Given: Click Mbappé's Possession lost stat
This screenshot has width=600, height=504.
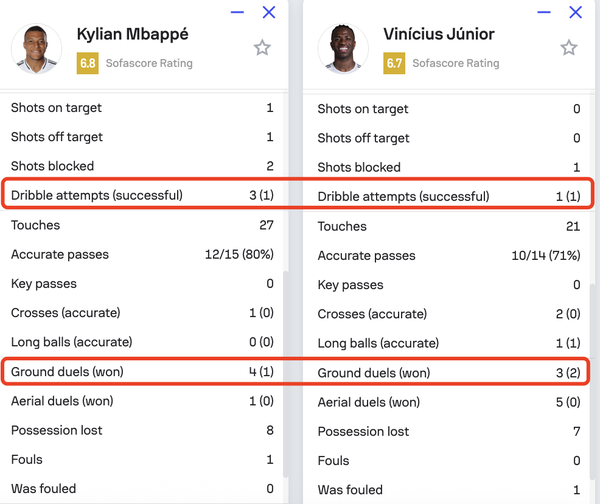Looking at the screenshot, I should coord(142,430).
